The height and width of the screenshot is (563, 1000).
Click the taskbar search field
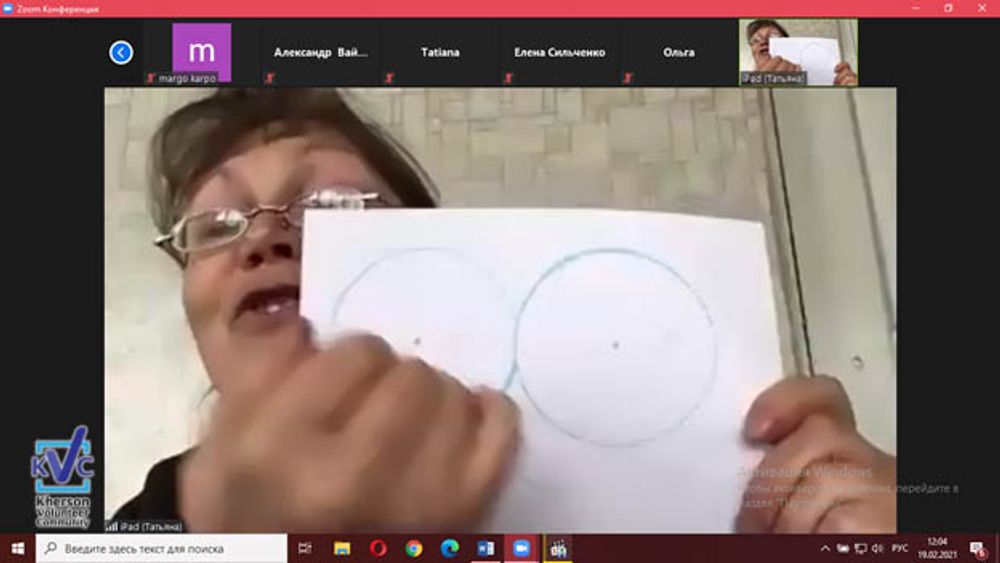click(x=161, y=548)
